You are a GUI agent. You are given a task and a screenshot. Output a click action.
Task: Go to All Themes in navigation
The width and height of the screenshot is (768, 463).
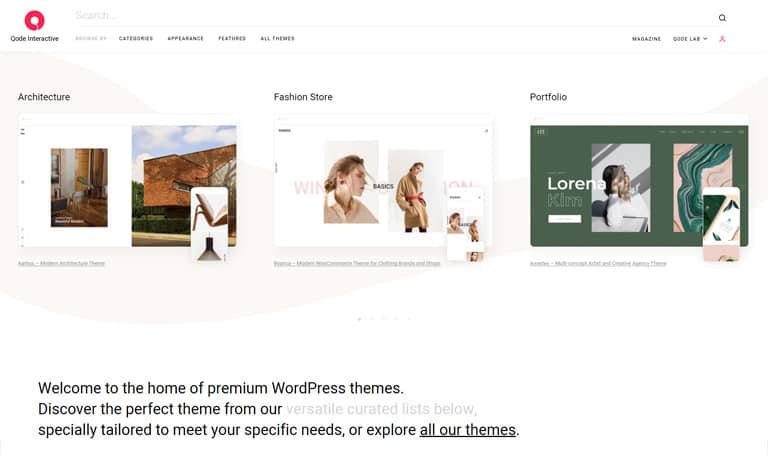[x=277, y=39]
